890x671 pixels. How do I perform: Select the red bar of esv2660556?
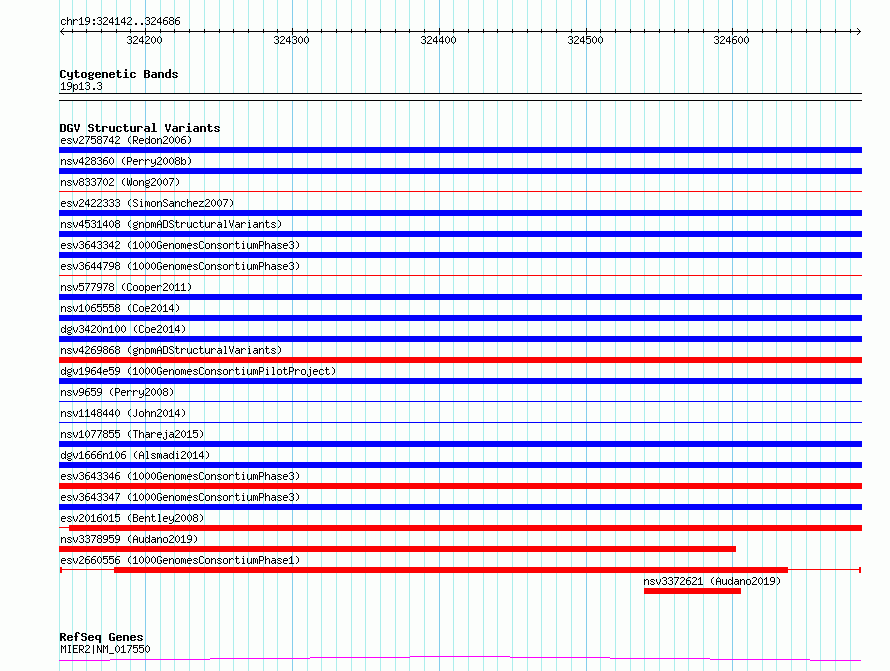[451, 570]
